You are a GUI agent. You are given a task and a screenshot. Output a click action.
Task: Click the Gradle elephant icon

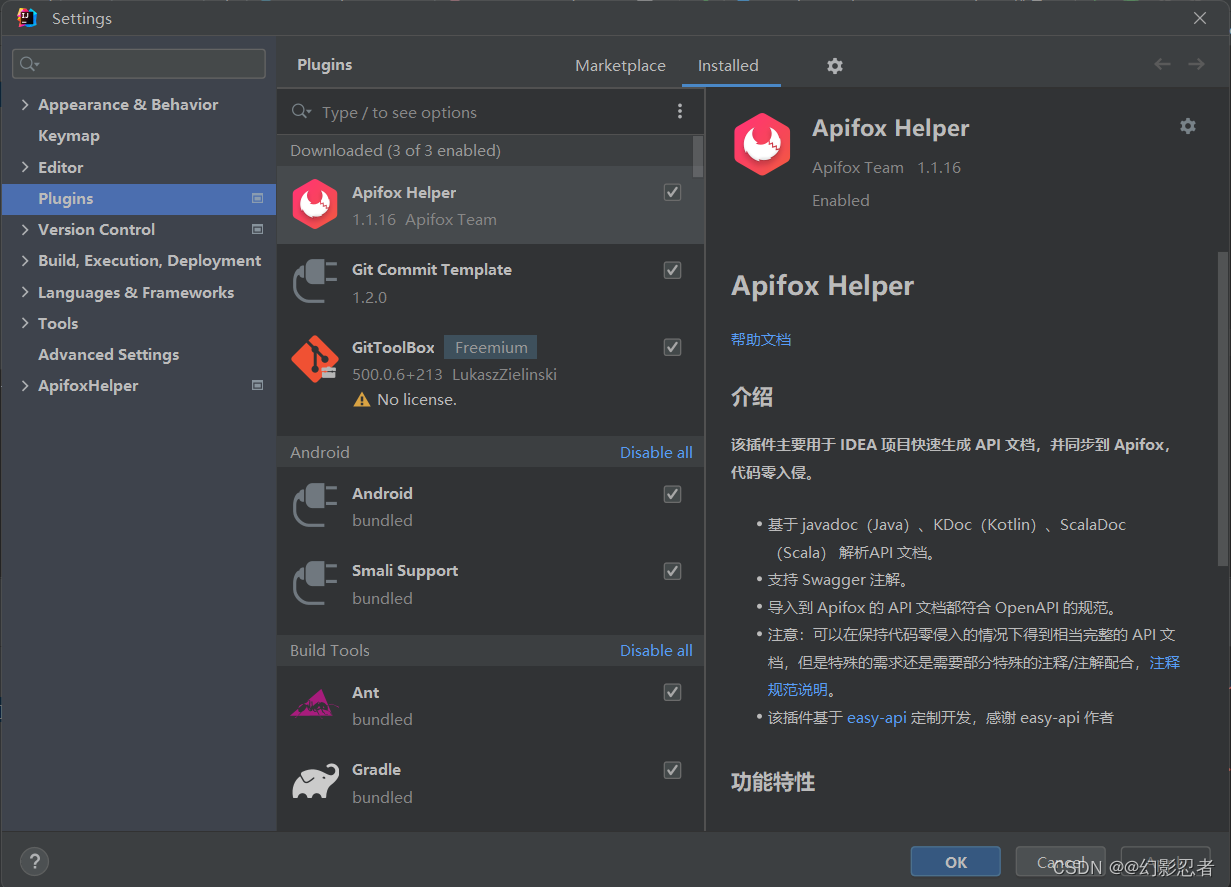coord(315,782)
